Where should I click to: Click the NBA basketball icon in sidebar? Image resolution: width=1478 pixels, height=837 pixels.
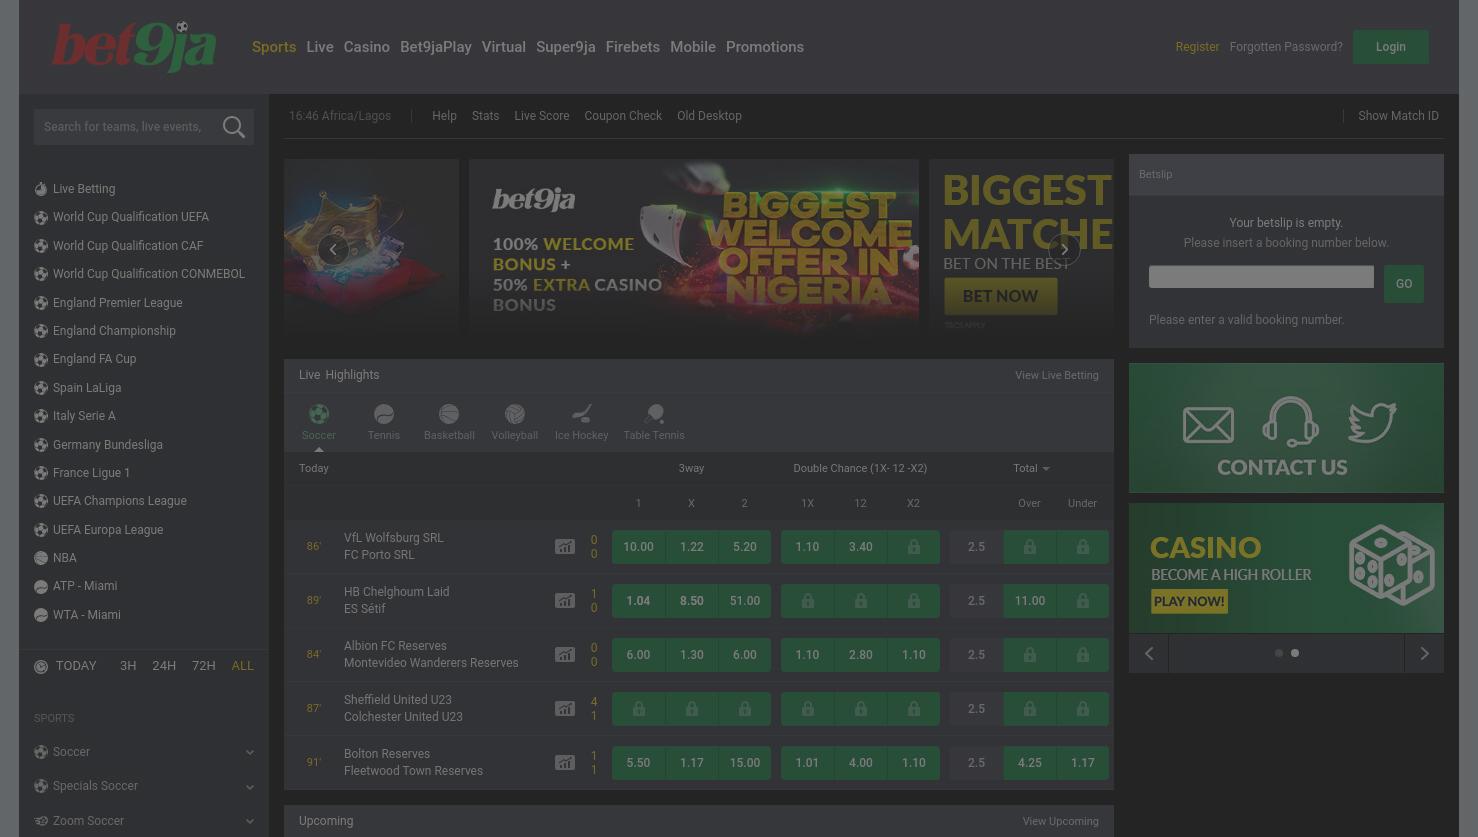tap(41, 558)
